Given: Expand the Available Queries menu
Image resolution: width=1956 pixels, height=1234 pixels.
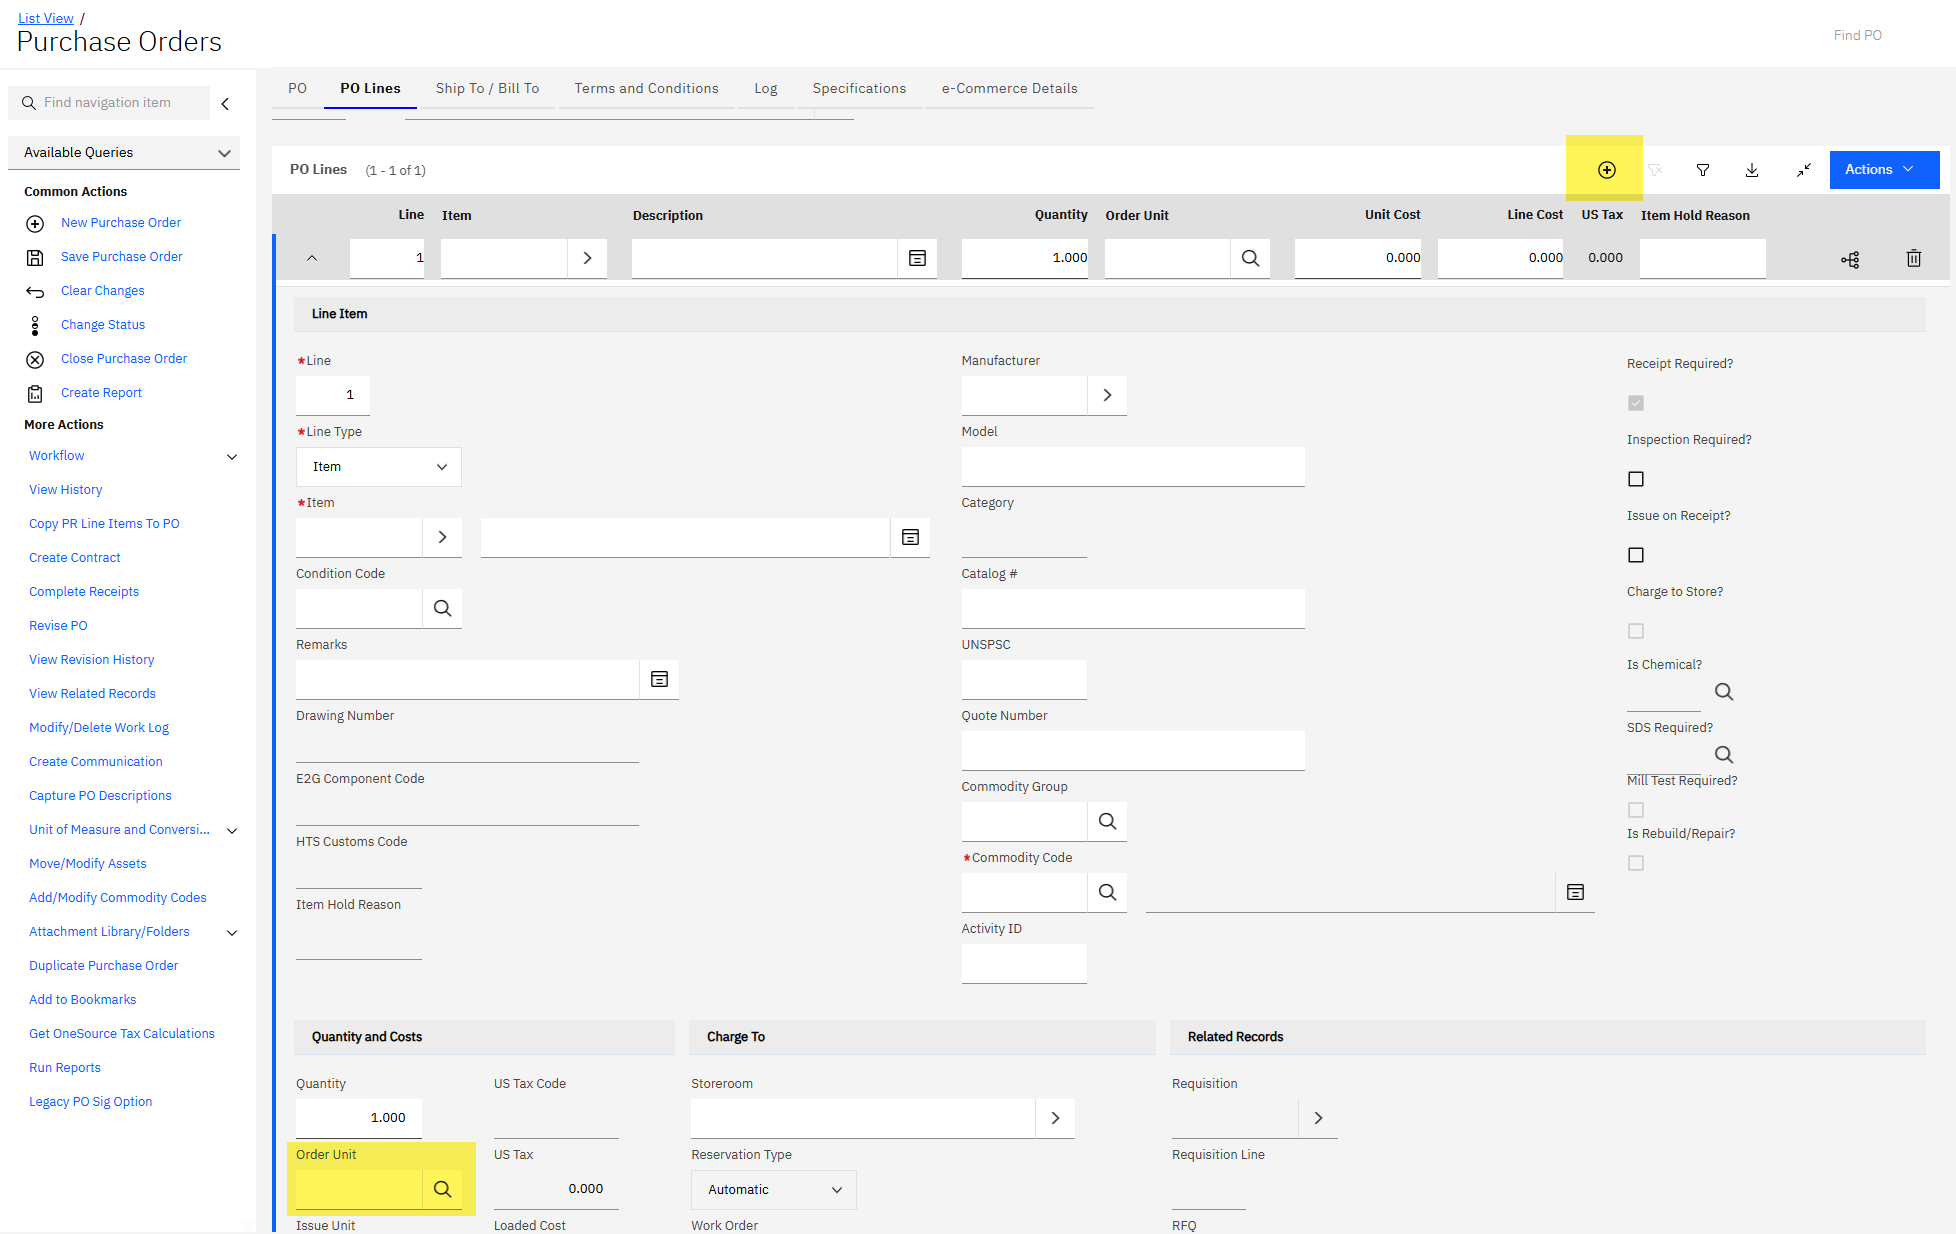Looking at the screenshot, I should point(125,152).
